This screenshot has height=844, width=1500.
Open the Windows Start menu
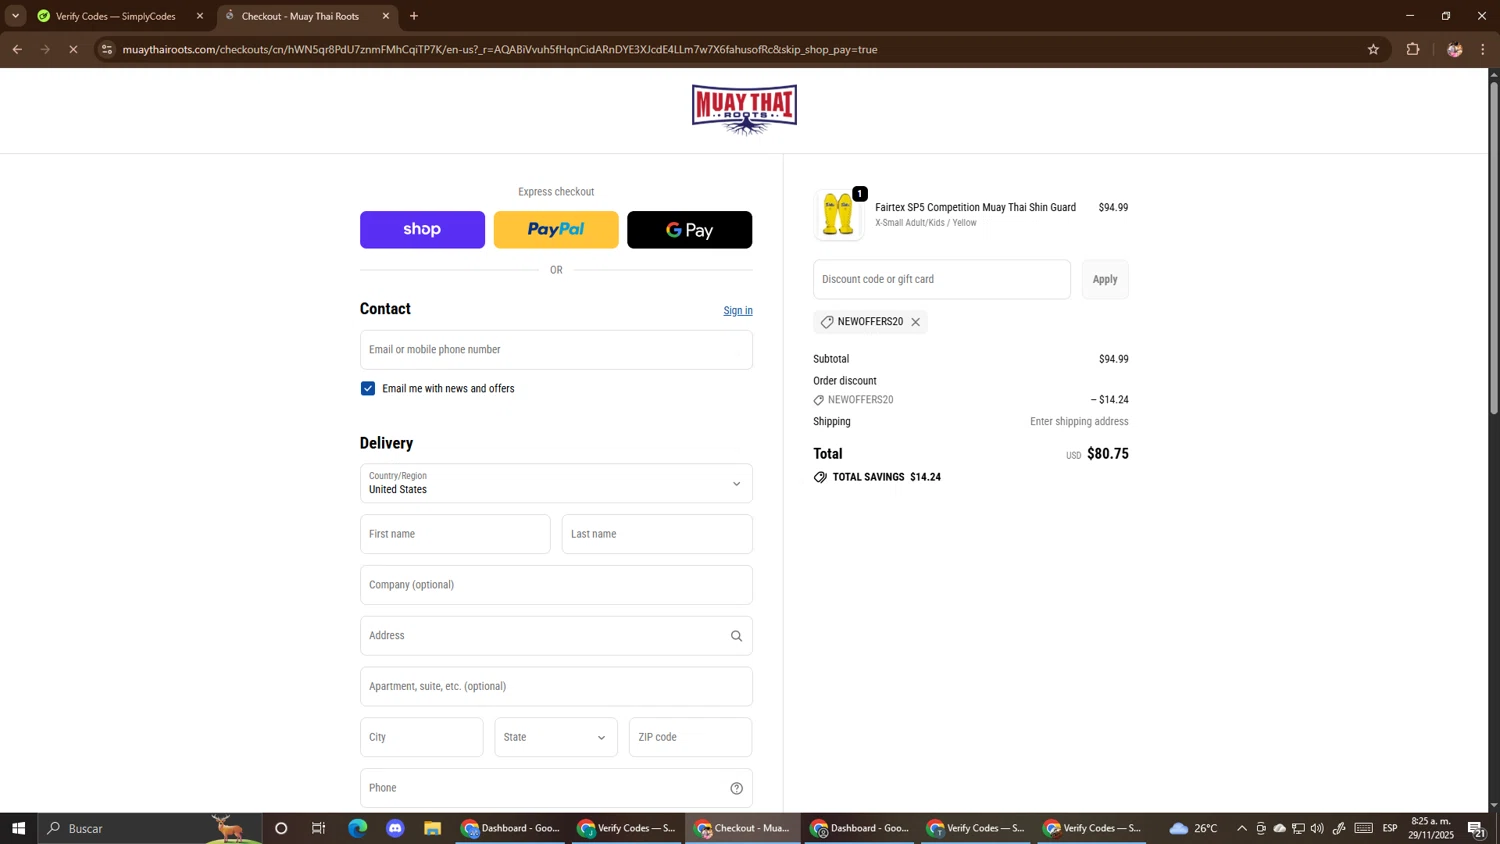(x=18, y=828)
